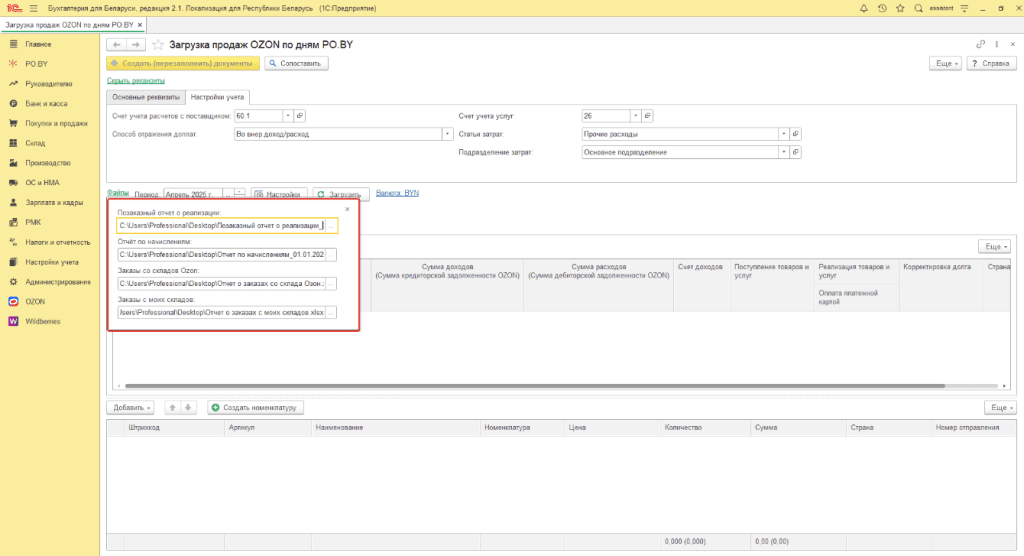Open the Настройки учета sidebar section
This screenshot has width=1024, height=556.
click(52, 262)
